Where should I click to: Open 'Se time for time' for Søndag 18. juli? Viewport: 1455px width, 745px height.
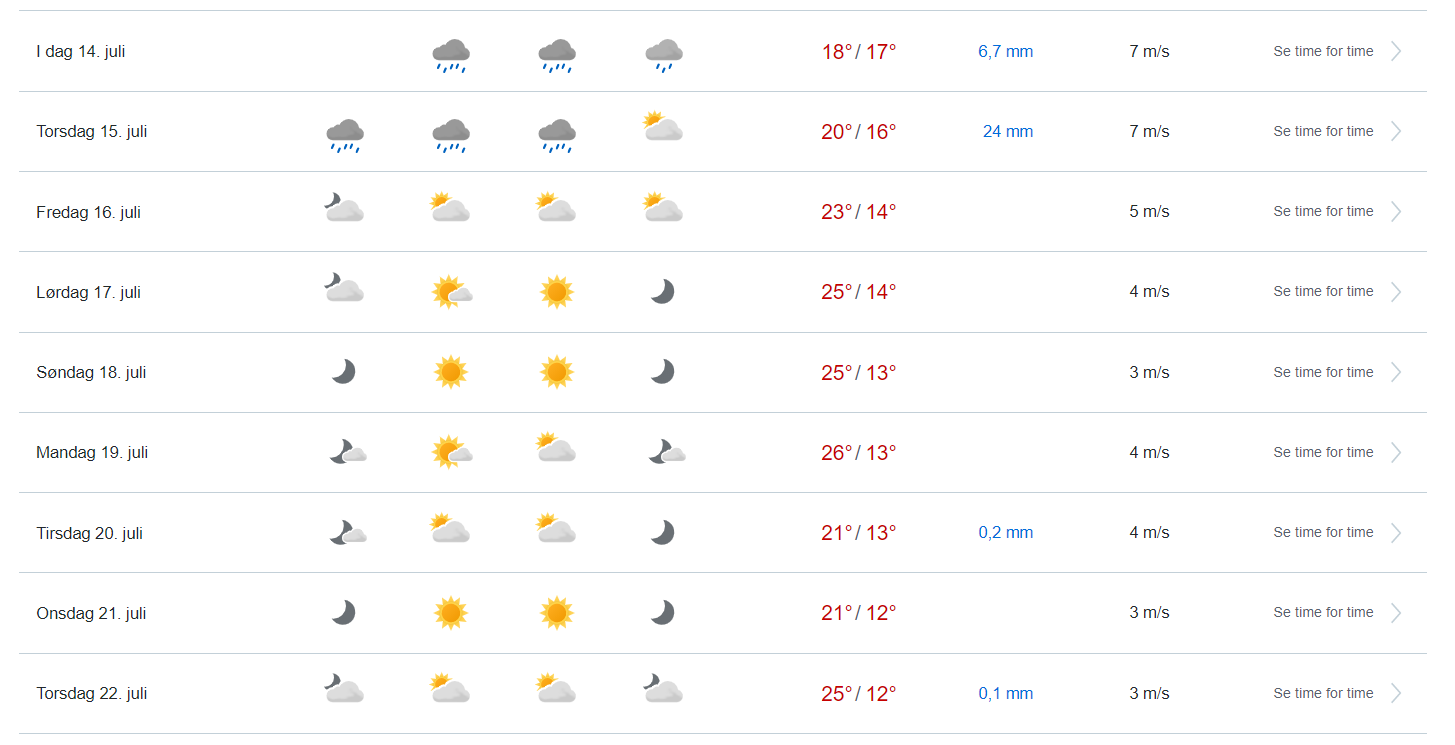(1323, 372)
